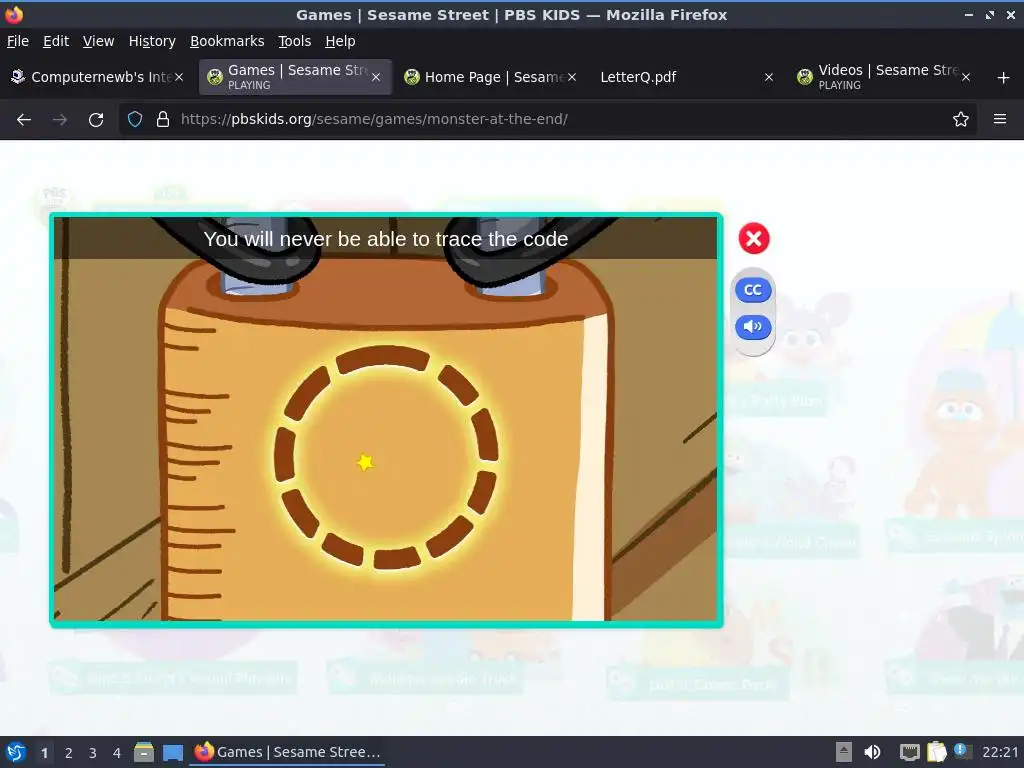Viewport: 1024px width, 768px height.
Task: Open the Edit menu
Action: 56,41
